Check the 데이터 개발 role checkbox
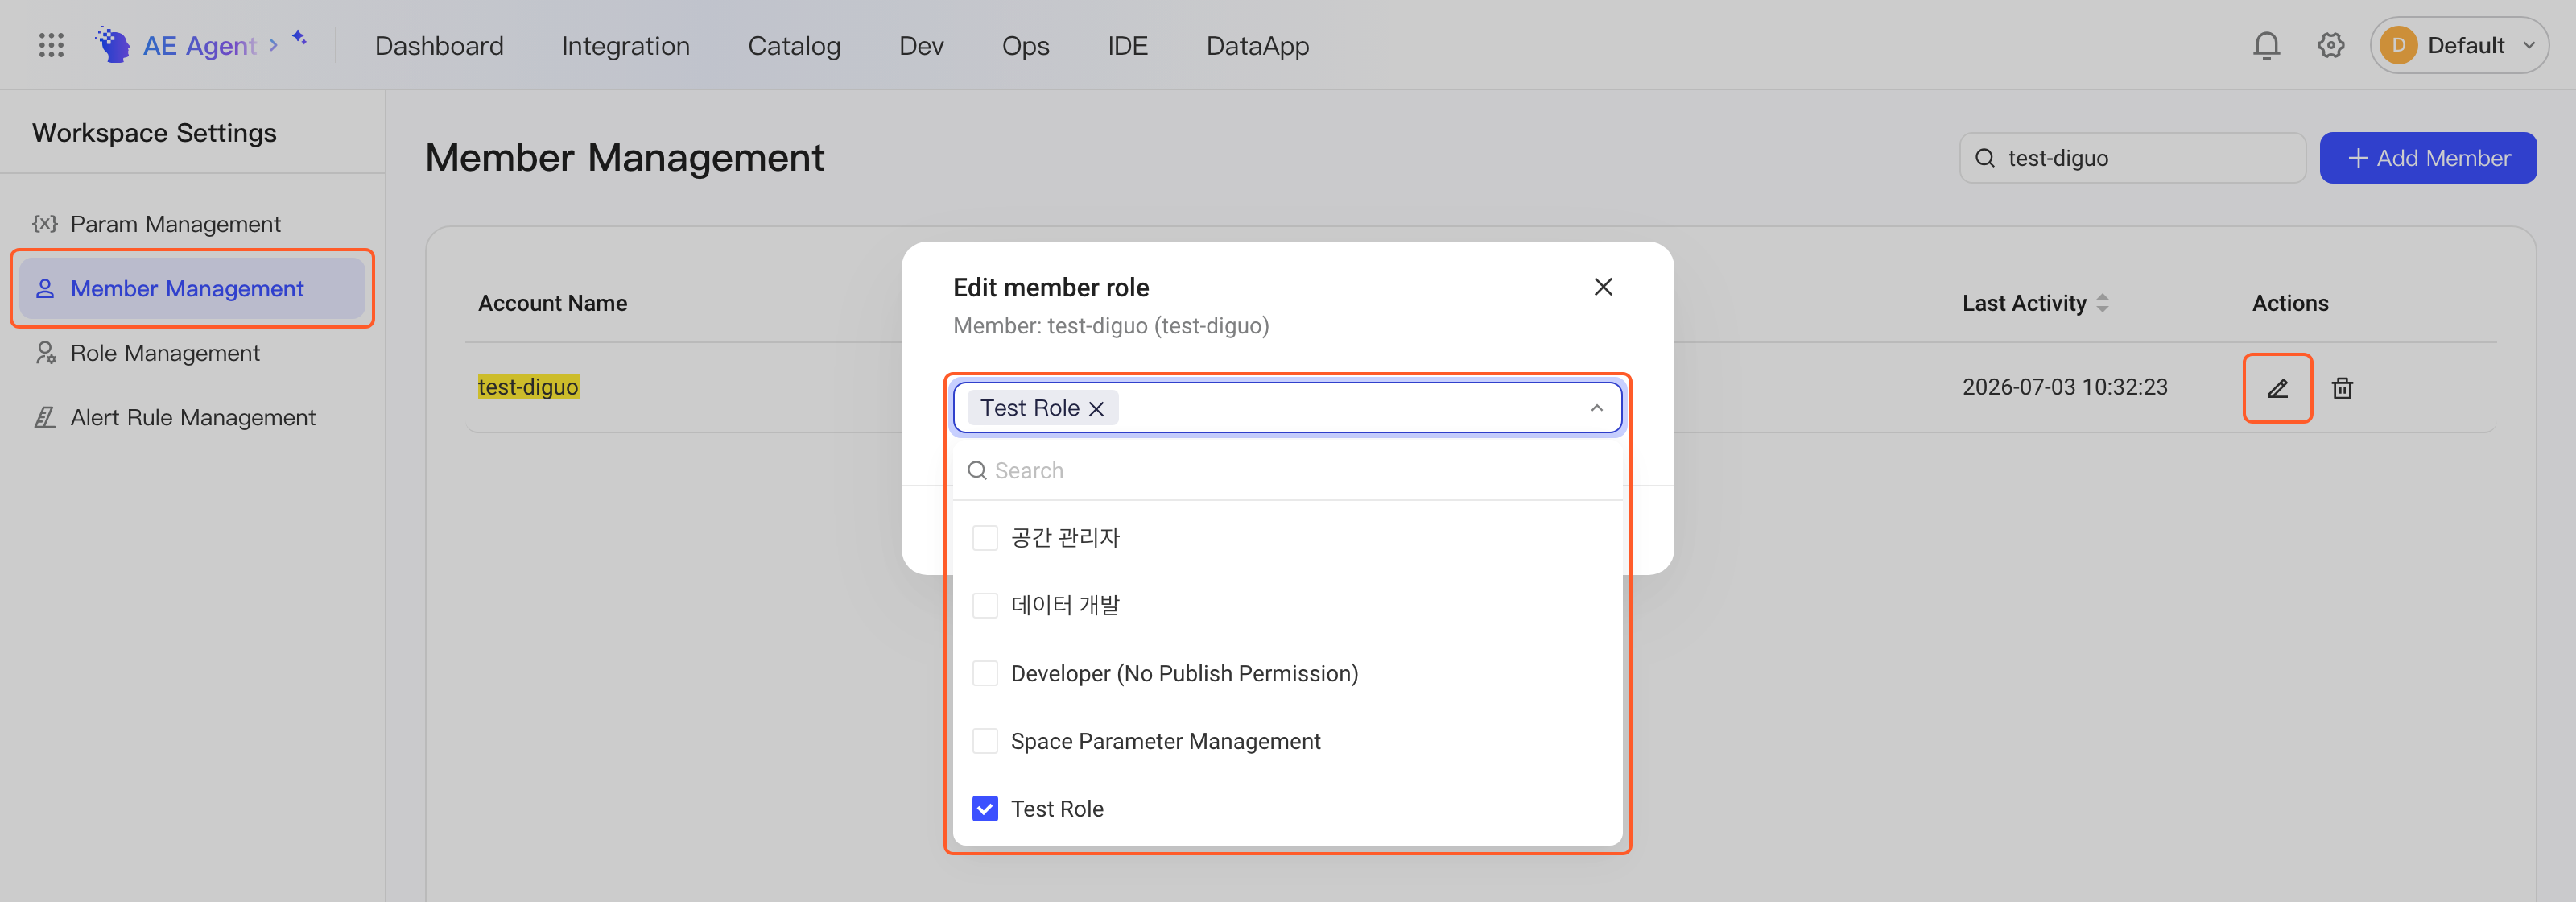 [x=985, y=605]
